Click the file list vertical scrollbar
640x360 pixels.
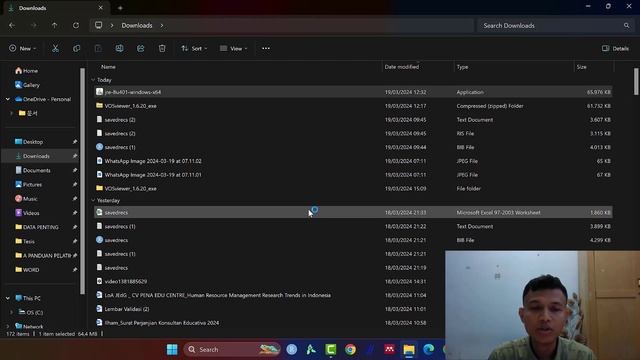coord(636,81)
